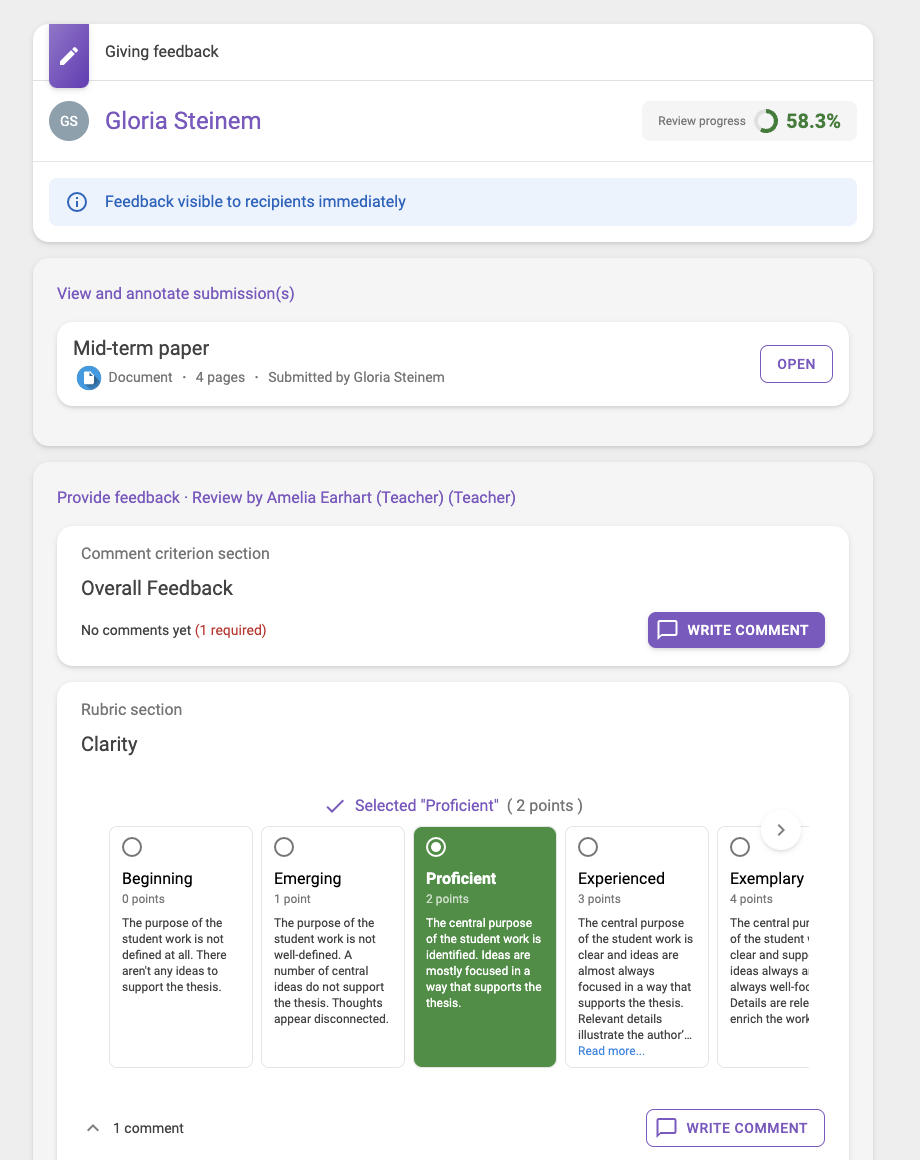
Task: Click the speech bubble icon in Clarity's Write Comment
Action: [x=666, y=1128]
